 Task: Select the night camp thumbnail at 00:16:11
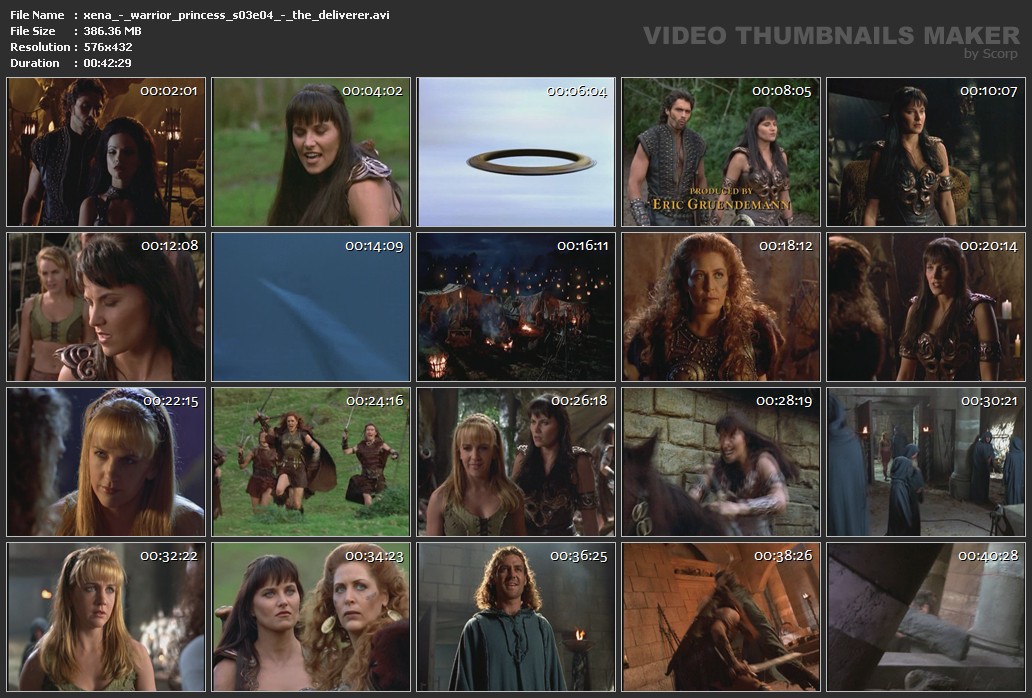[516, 307]
